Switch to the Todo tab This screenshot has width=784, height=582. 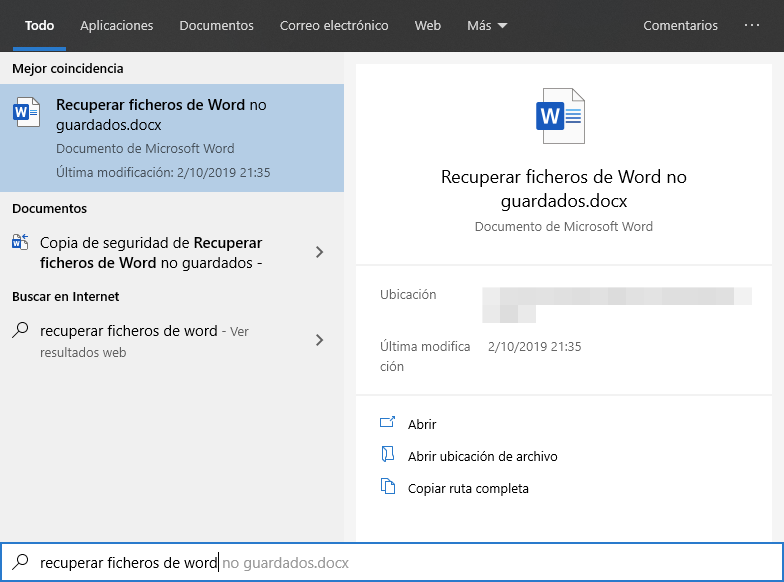[x=40, y=26]
